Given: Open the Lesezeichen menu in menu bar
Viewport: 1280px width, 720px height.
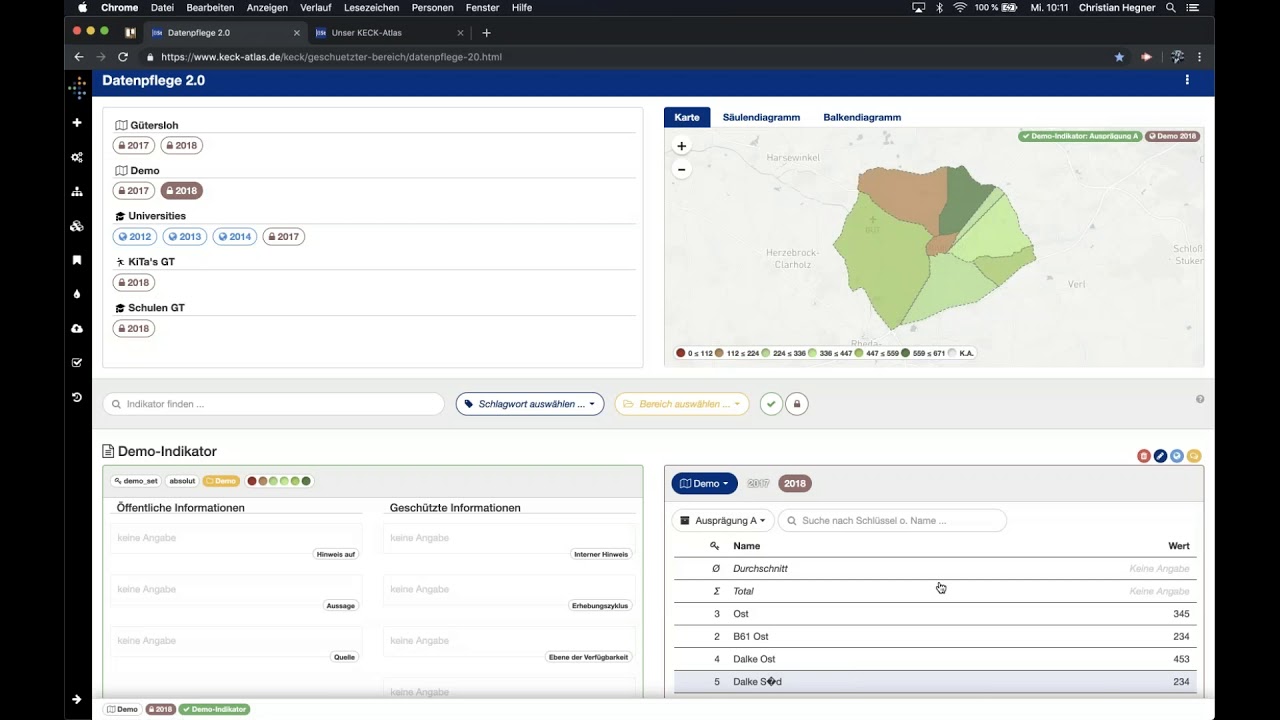Looking at the screenshot, I should pos(371,8).
